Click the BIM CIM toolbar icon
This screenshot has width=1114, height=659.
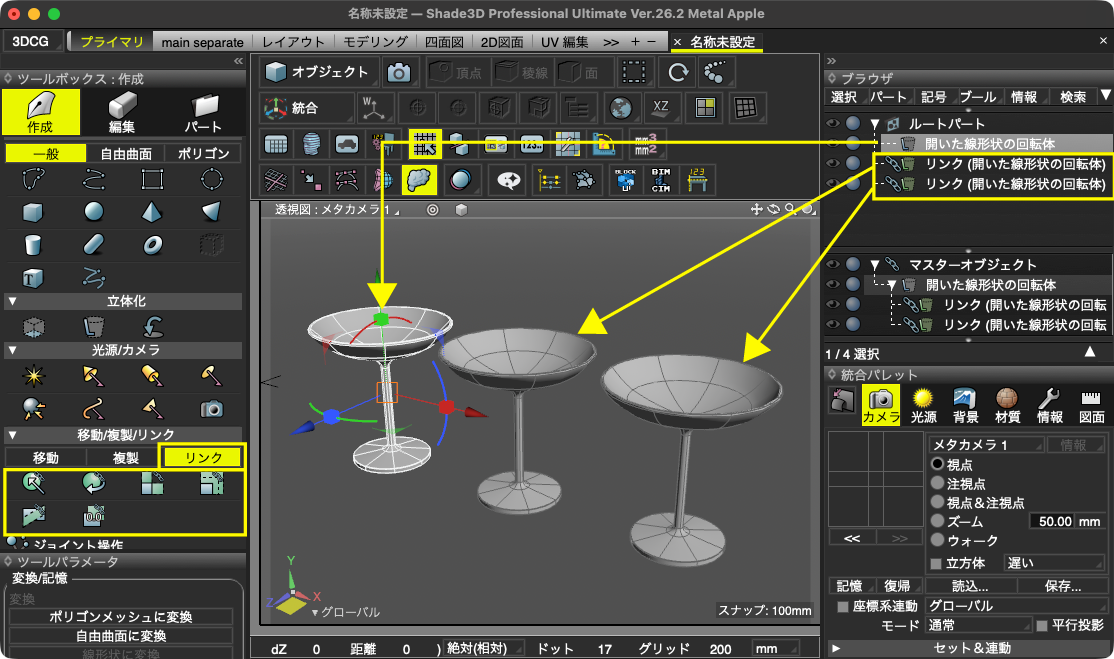pos(661,180)
